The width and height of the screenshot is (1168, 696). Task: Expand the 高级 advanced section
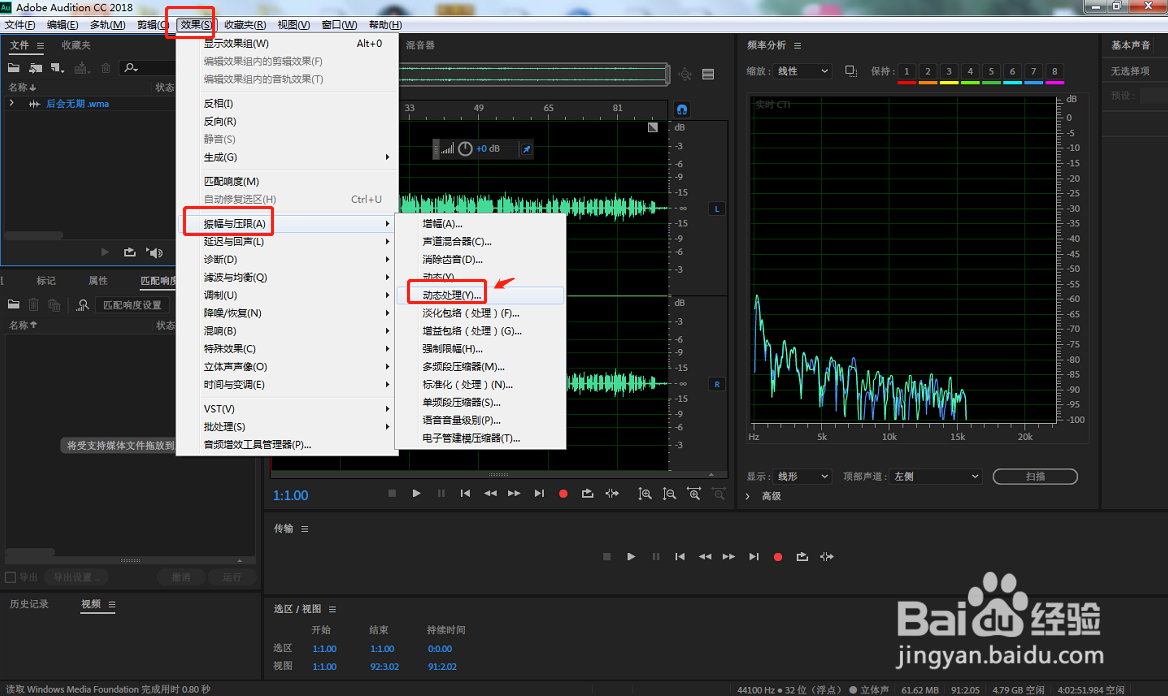tap(748, 496)
